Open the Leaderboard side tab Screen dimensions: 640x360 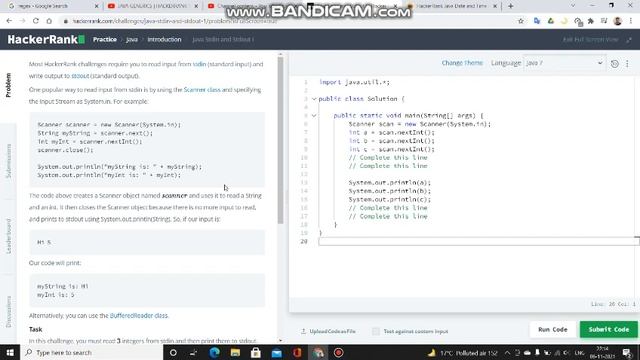[x=8, y=236]
